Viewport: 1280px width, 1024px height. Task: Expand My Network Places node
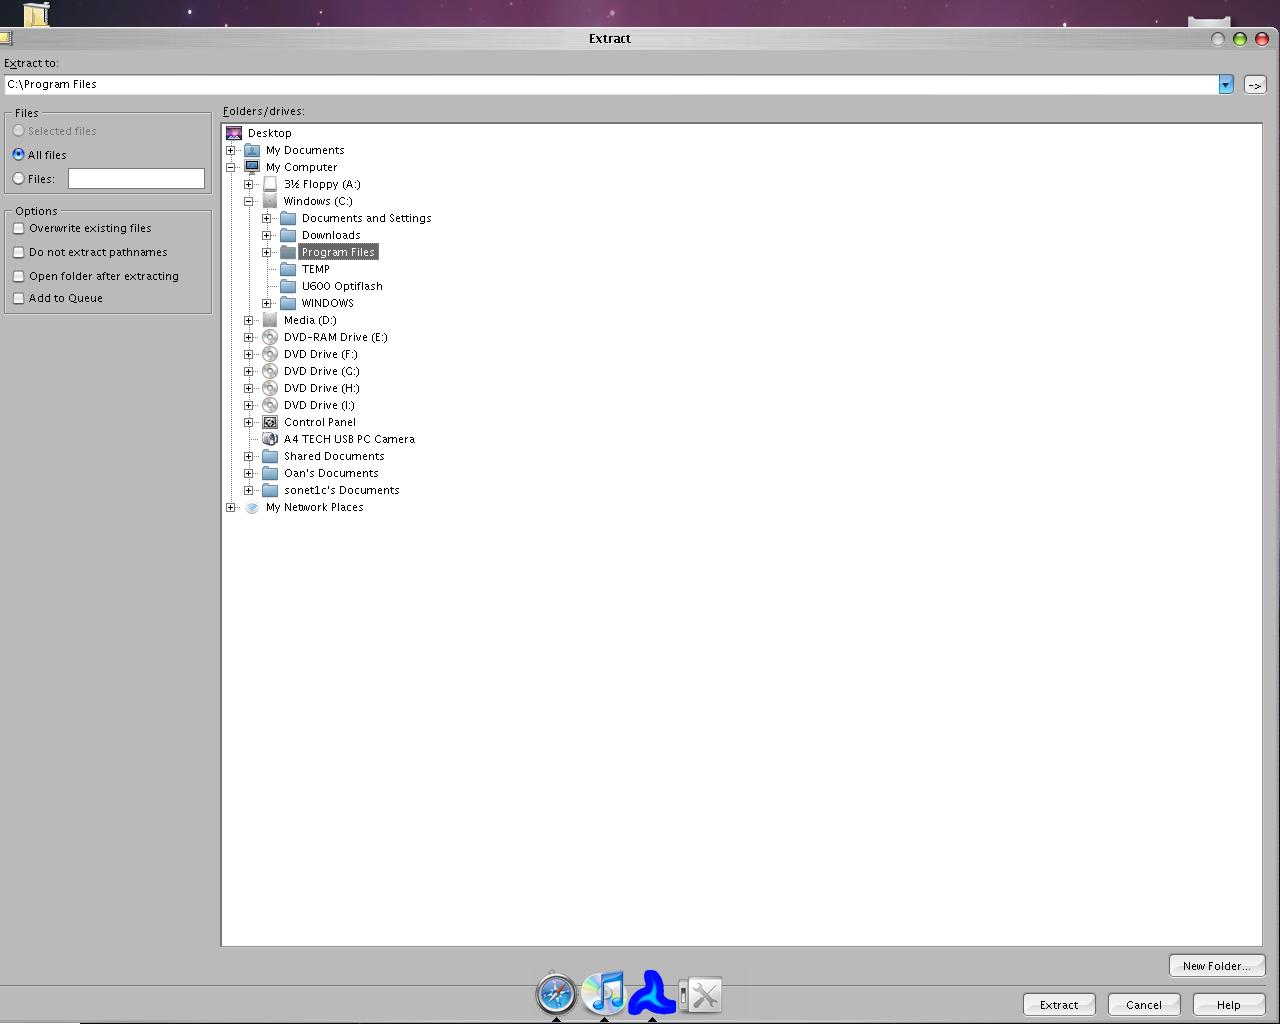coord(231,507)
